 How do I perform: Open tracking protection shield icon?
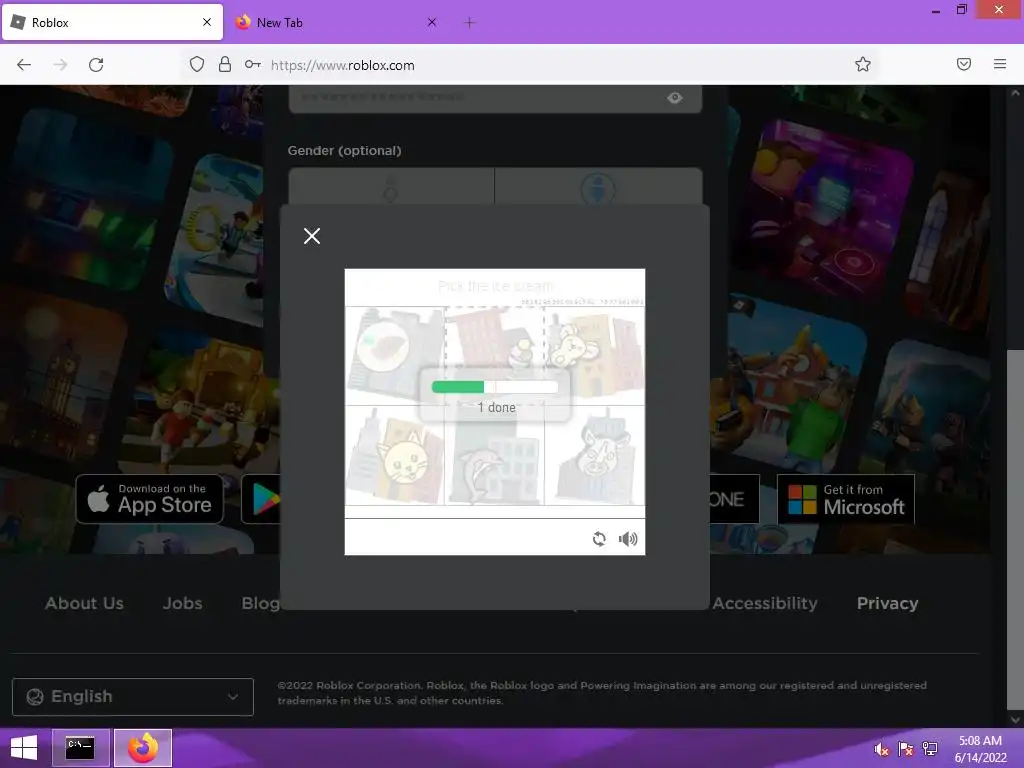[197, 64]
